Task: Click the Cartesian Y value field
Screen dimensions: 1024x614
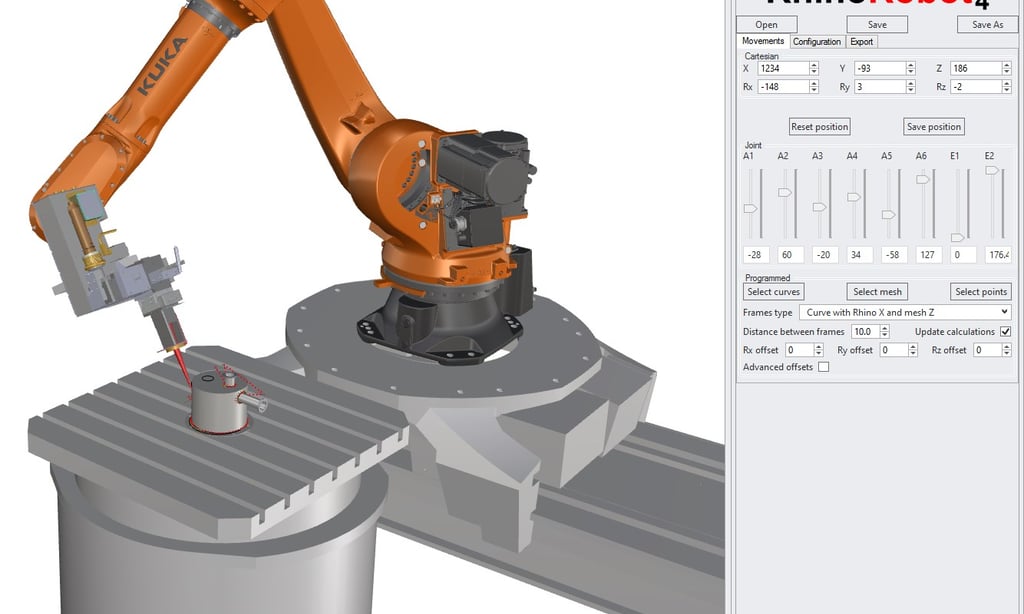Action: [x=880, y=68]
